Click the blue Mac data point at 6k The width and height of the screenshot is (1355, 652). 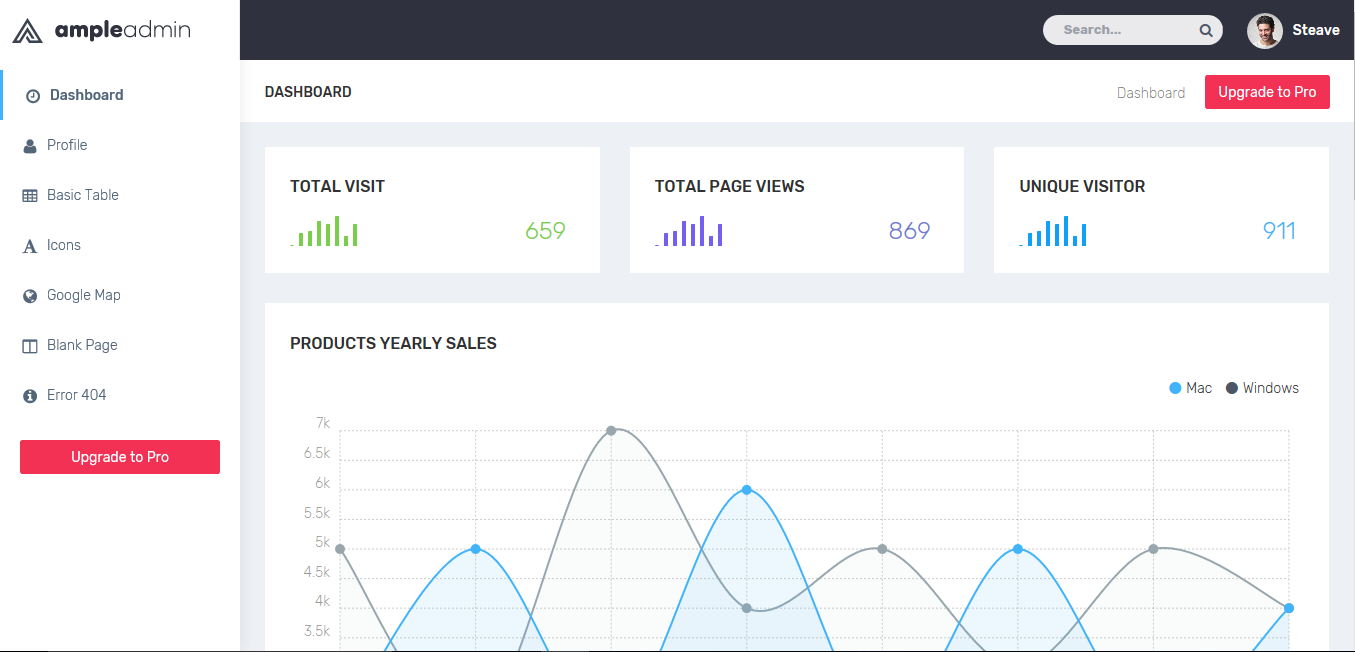[747, 490]
